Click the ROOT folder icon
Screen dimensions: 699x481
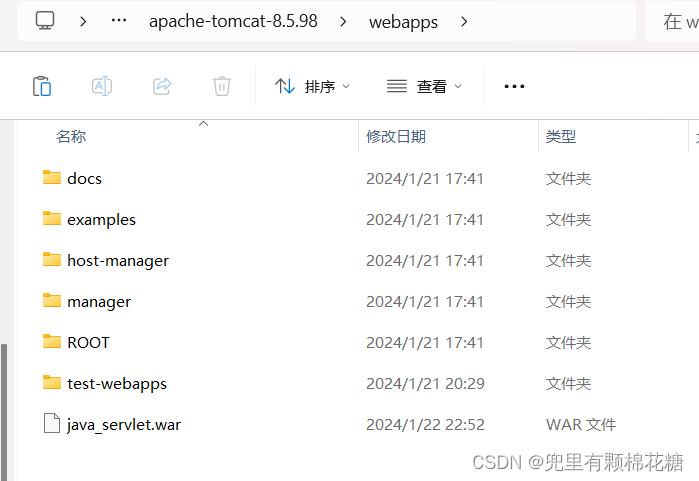[x=52, y=341]
